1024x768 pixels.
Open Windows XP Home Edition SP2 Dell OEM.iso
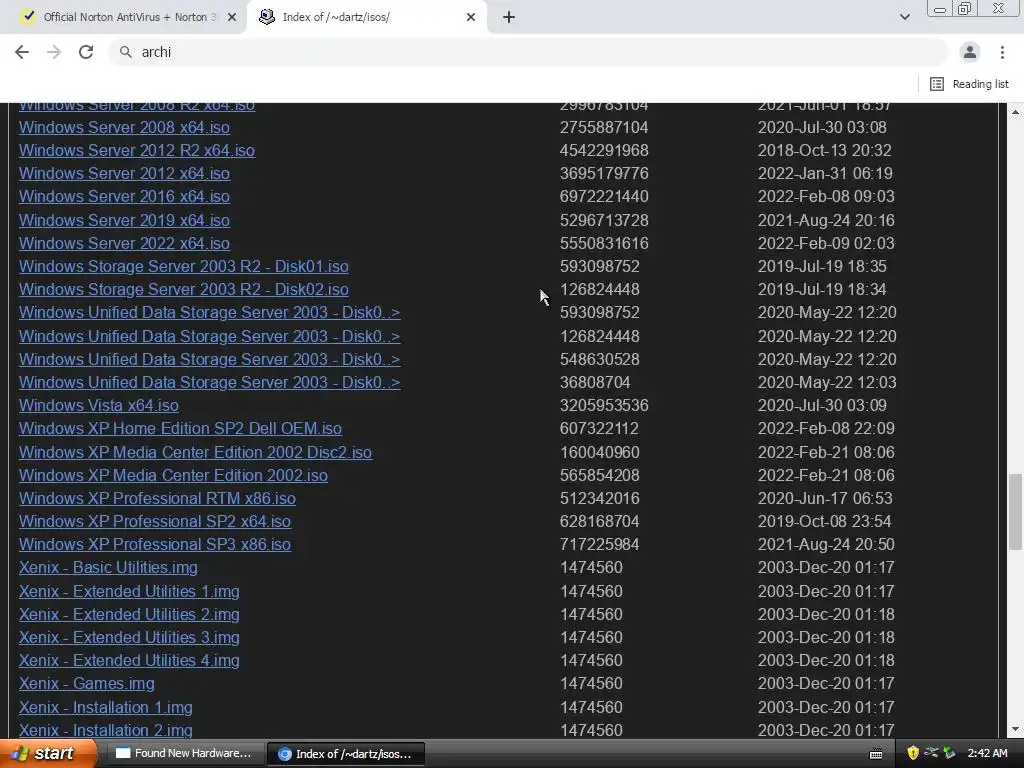click(180, 428)
